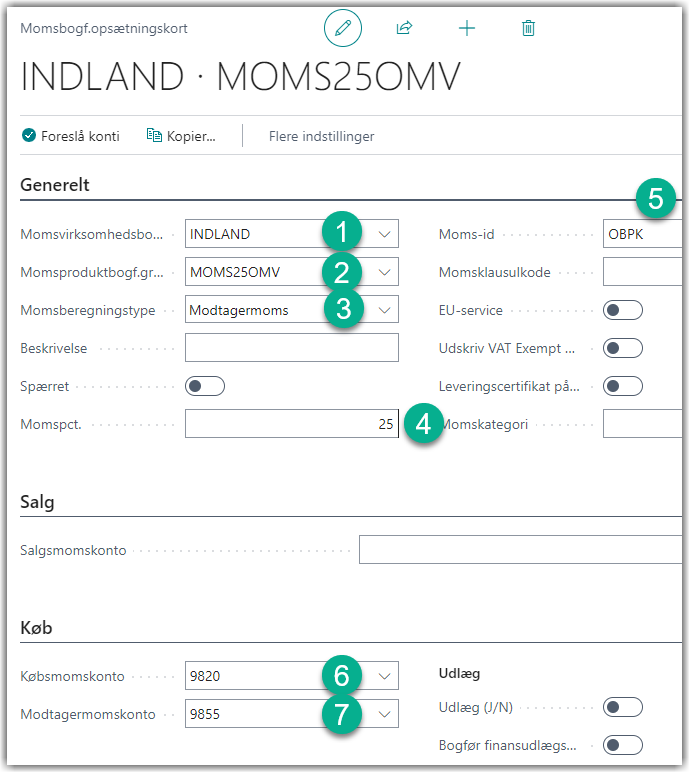Open Momsvirksomhedsbogf. dropdown arrow for INDLAND
Image resolution: width=690 pixels, height=773 pixels.
[384, 234]
